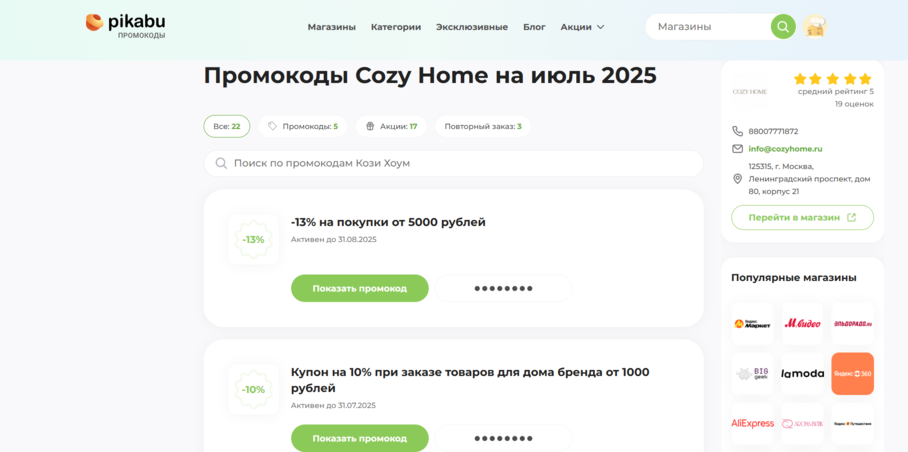Click the Популярные магазины heading
The image size is (908, 452).
pos(794,278)
